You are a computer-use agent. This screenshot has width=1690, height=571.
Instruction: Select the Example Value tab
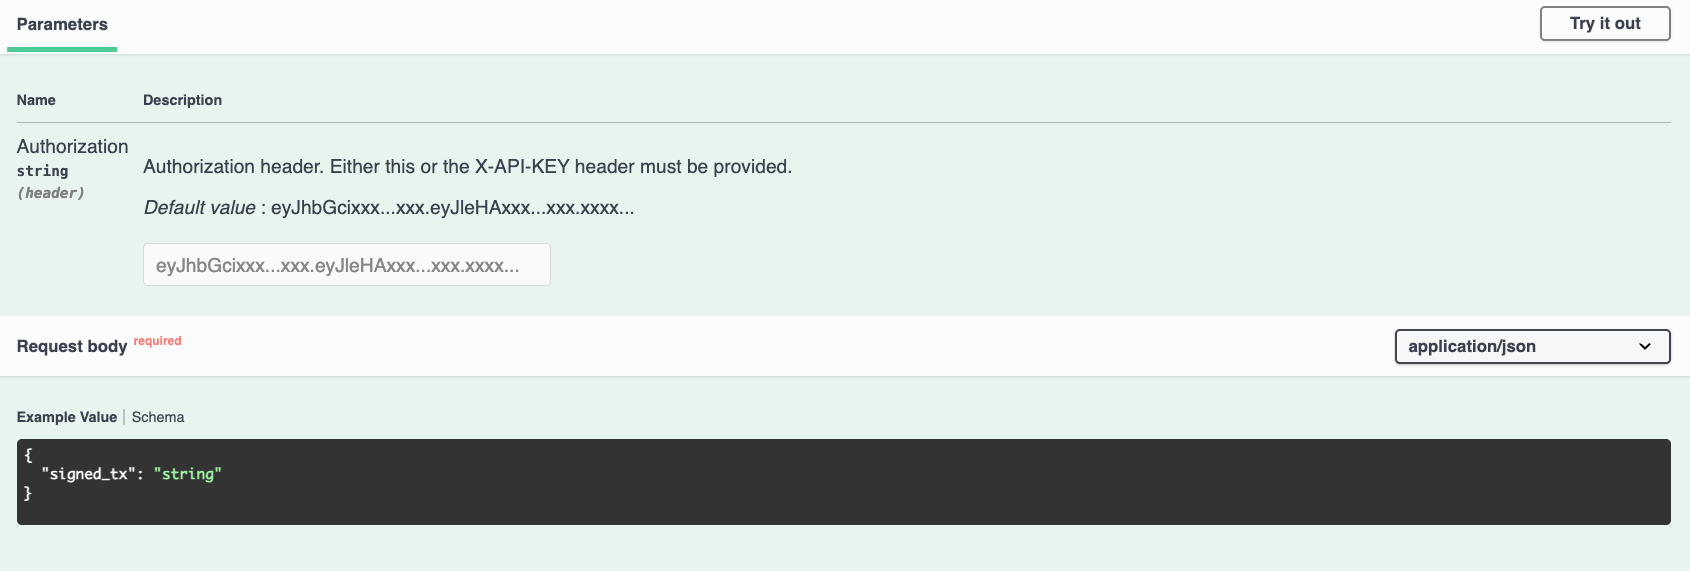(x=67, y=417)
